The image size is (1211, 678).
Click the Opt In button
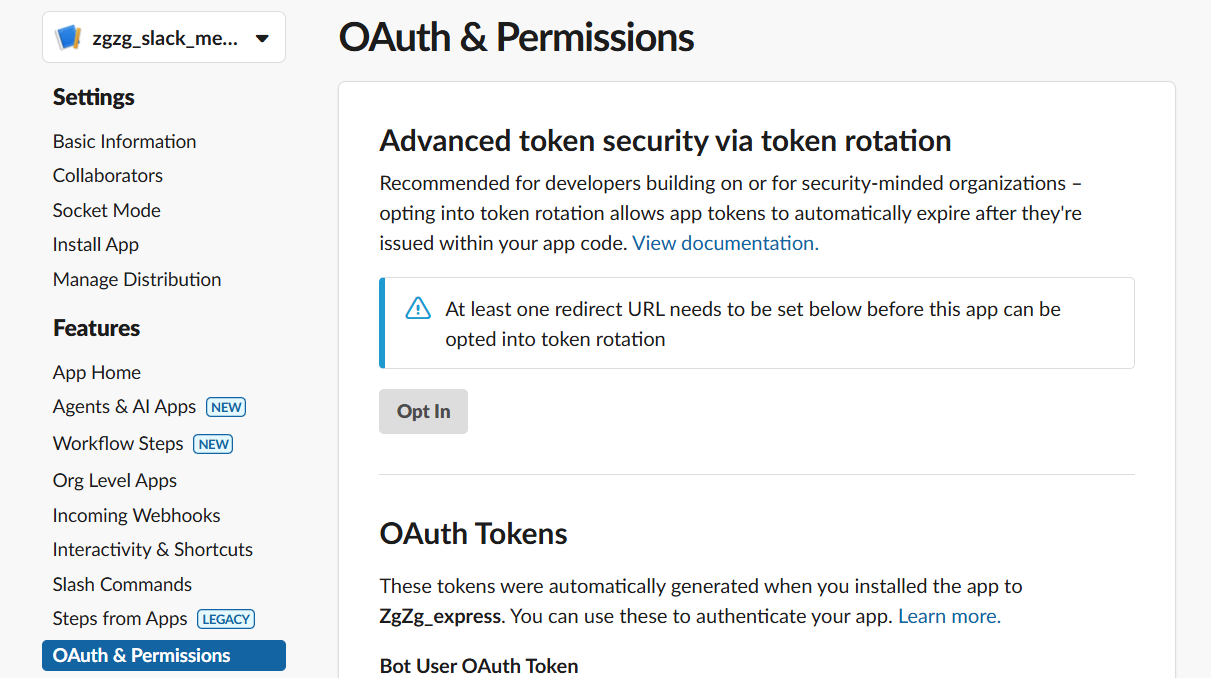pos(423,411)
